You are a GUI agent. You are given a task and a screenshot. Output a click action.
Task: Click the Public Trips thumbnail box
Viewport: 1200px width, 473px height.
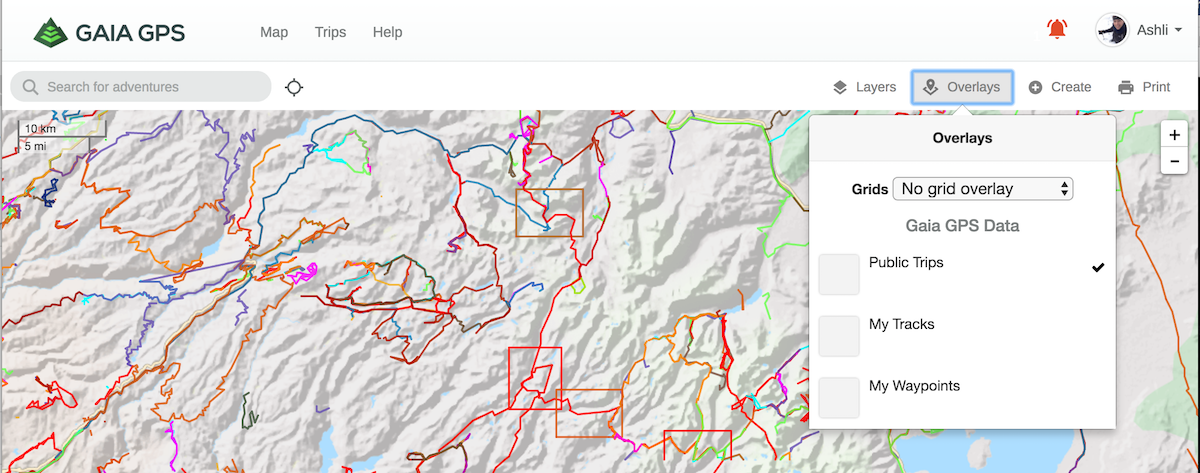coord(839,274)
